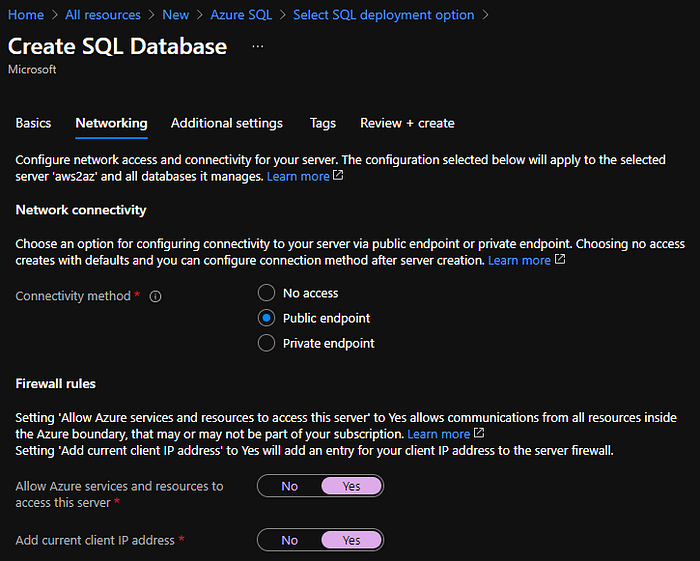Open the Review + create tab

[x=407, y=123]
